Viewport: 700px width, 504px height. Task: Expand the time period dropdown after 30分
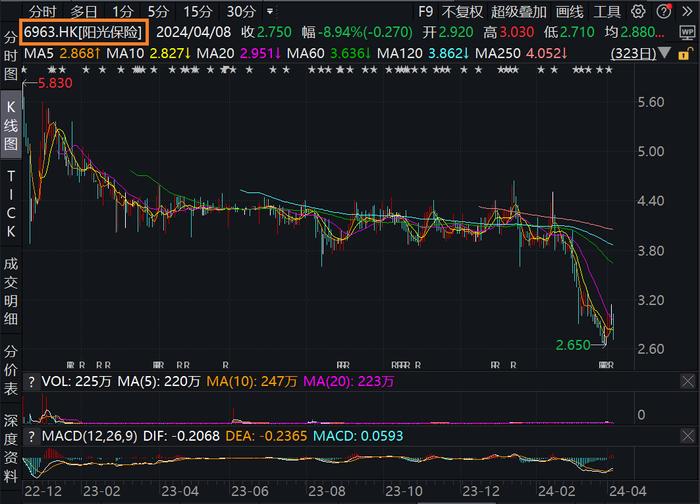270,11
